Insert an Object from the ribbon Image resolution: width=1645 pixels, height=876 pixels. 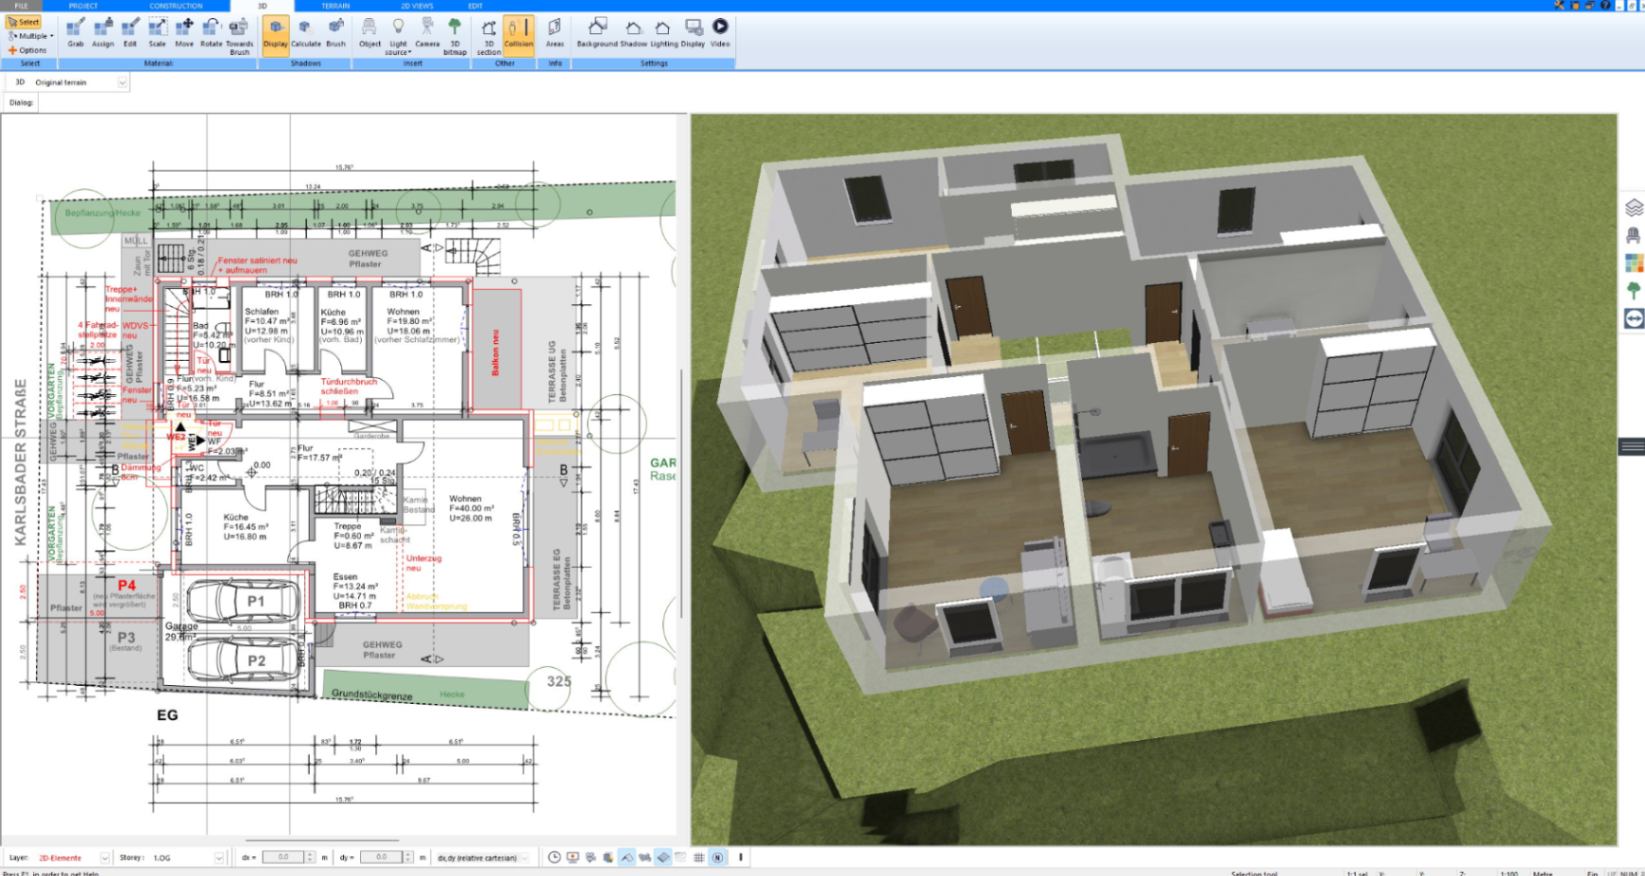(x=370, y=33)
